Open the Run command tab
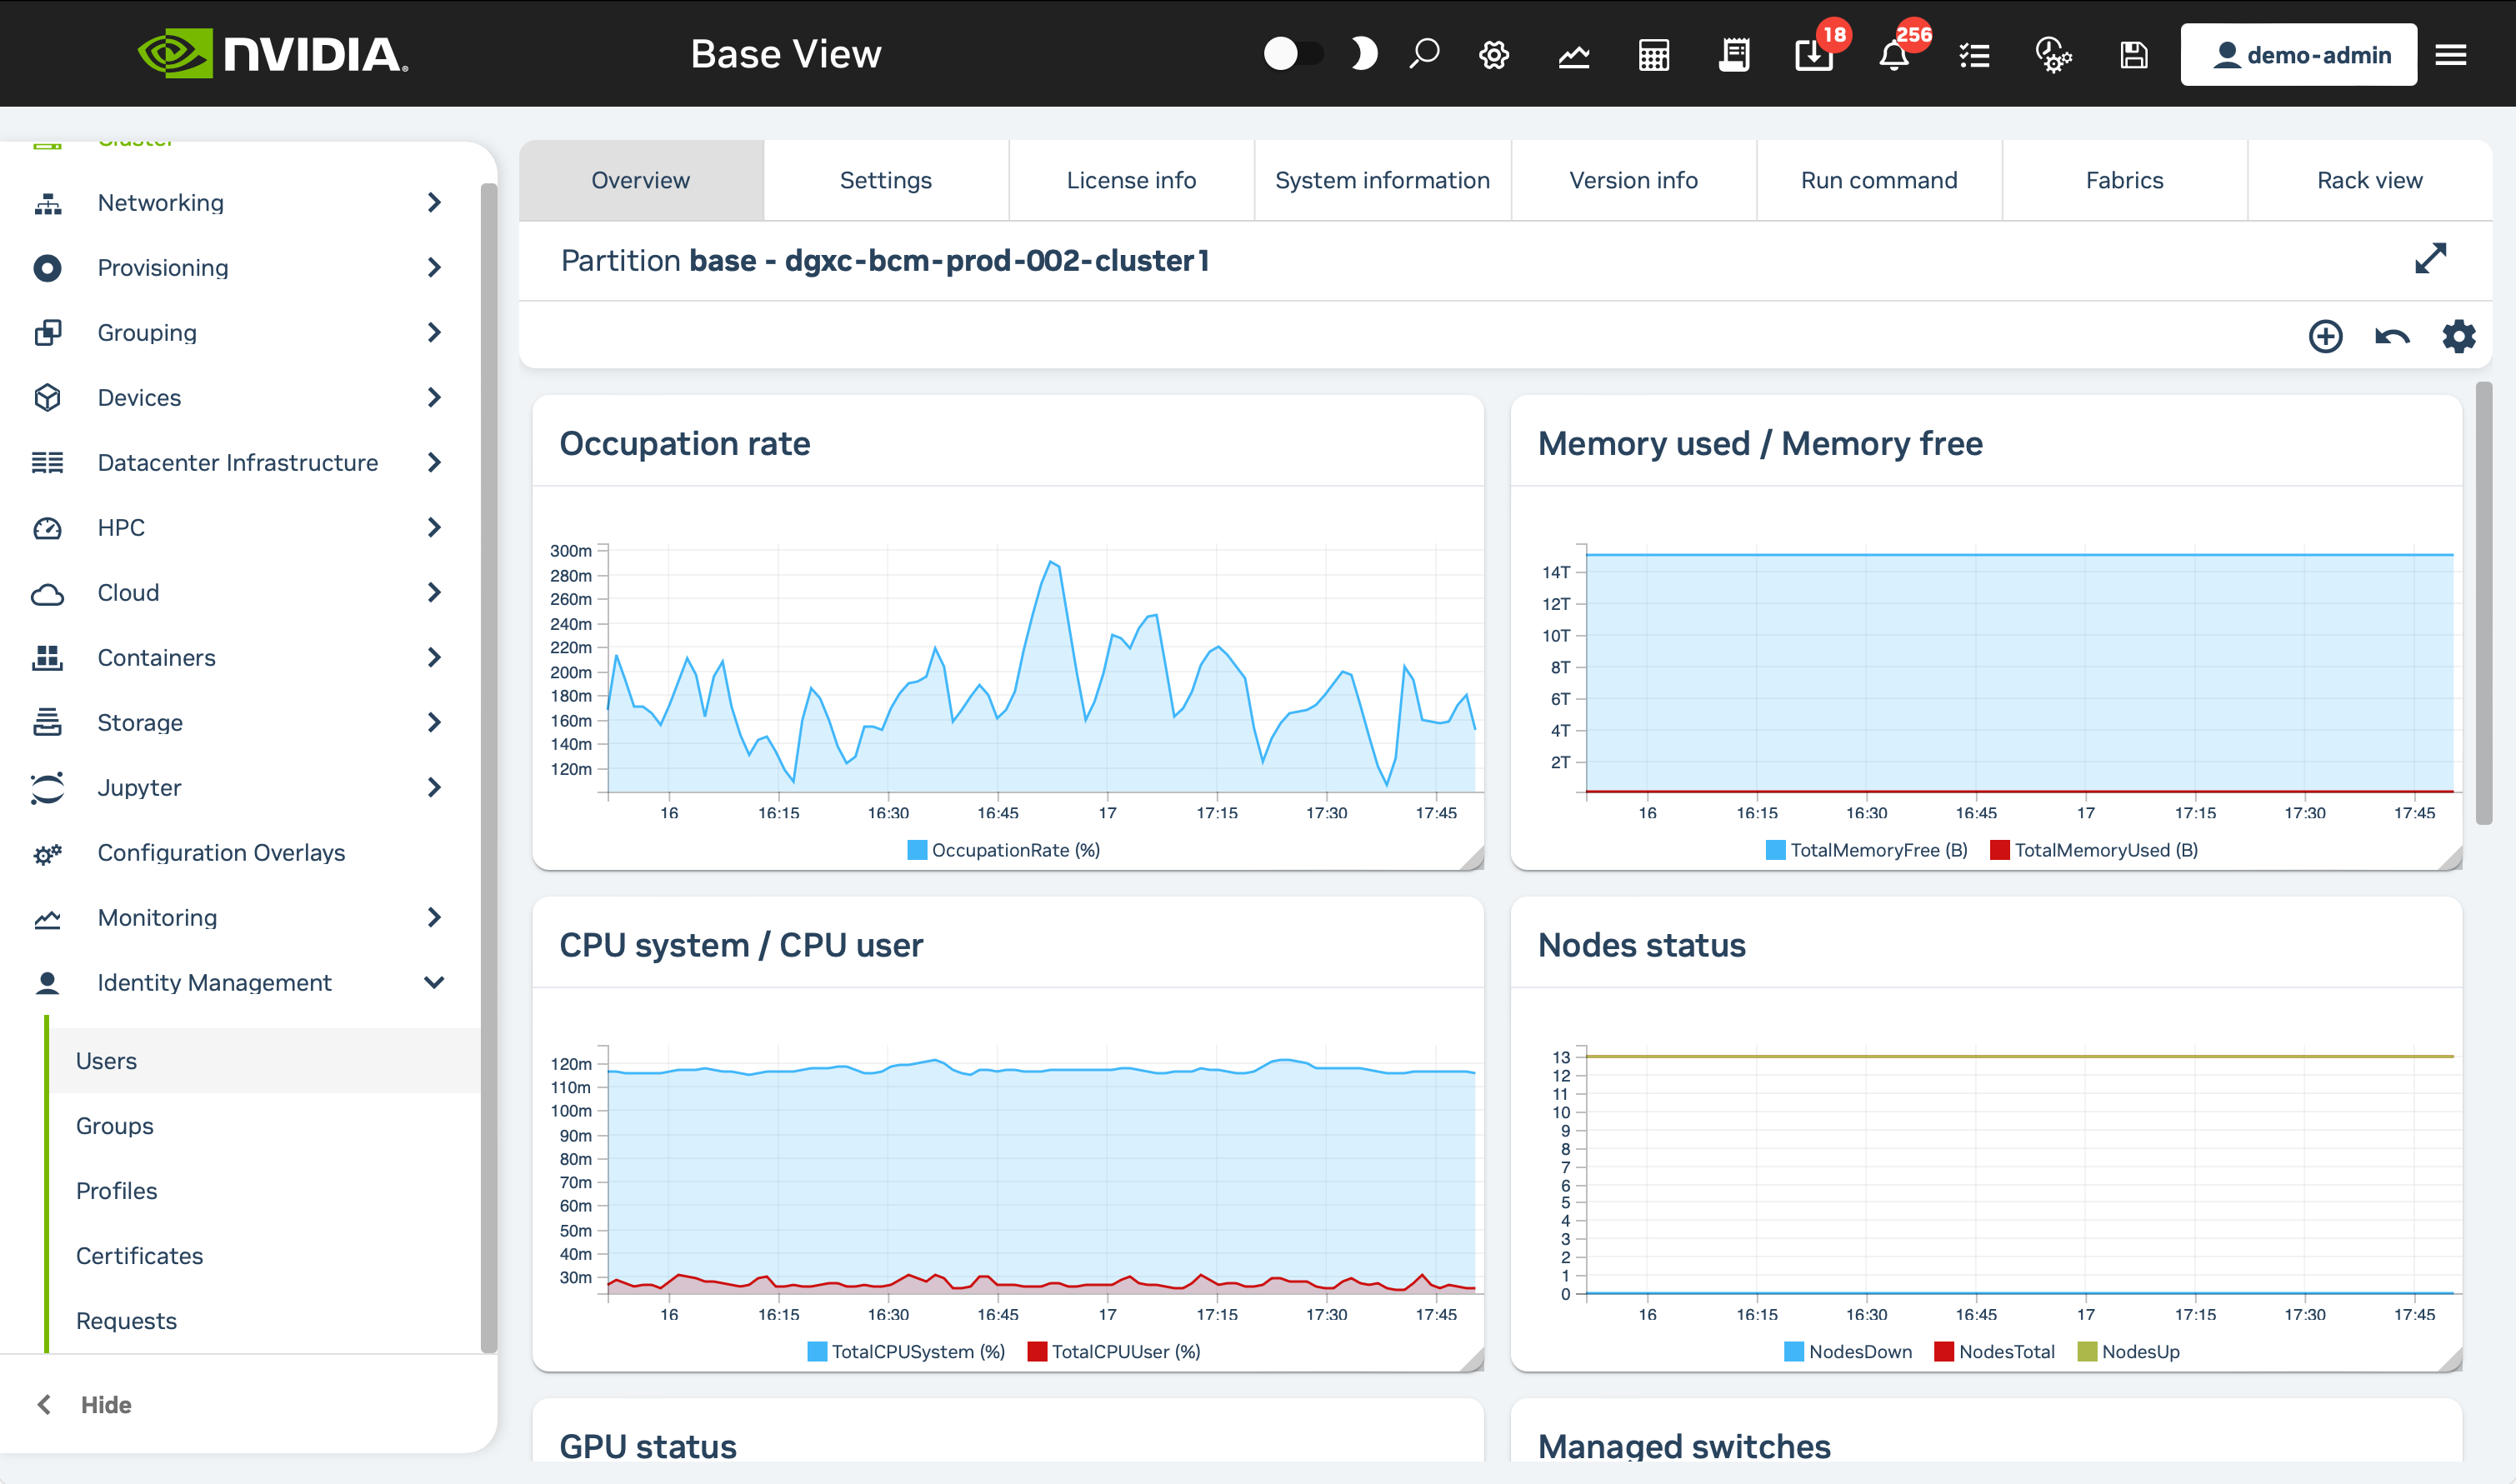The image size is (2516, 1484). [x=1879, y=180]
